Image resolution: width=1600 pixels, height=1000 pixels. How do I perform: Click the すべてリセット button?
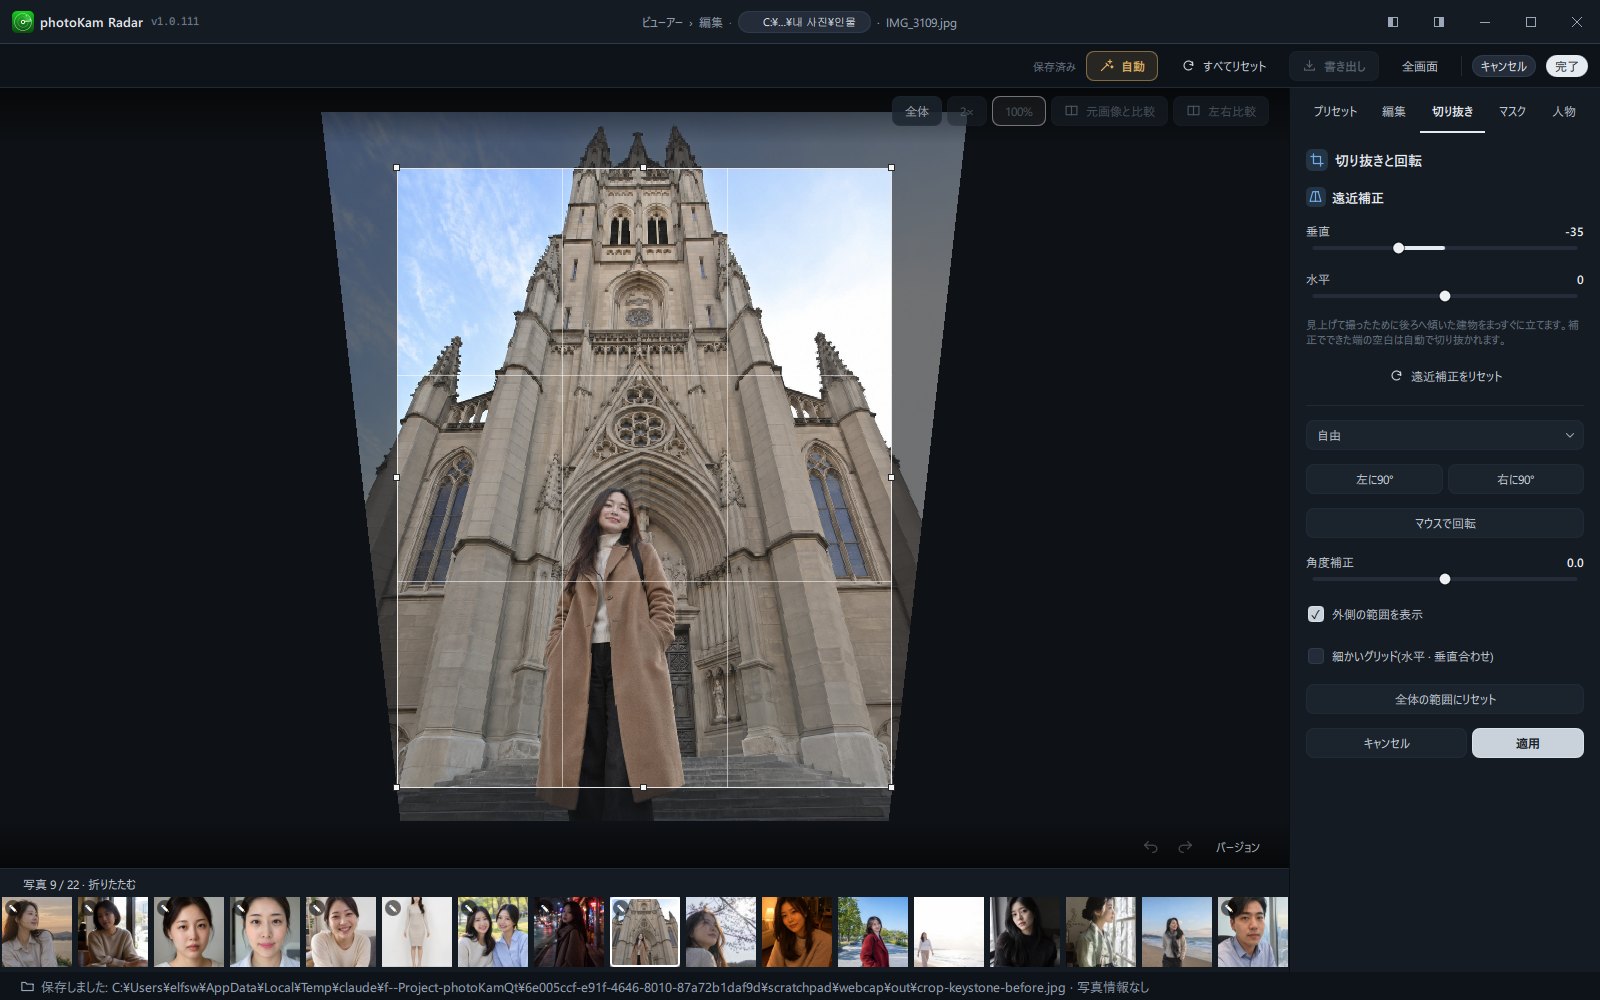(x=1224, y=66)
